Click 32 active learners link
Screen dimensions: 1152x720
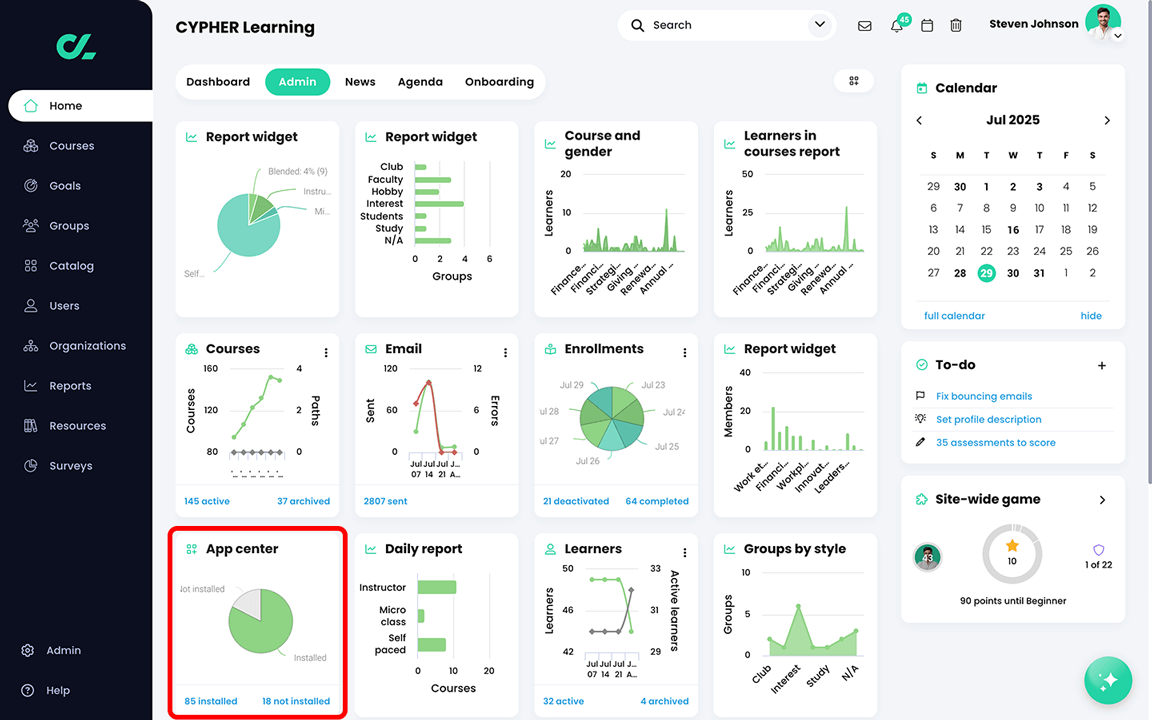564,701
